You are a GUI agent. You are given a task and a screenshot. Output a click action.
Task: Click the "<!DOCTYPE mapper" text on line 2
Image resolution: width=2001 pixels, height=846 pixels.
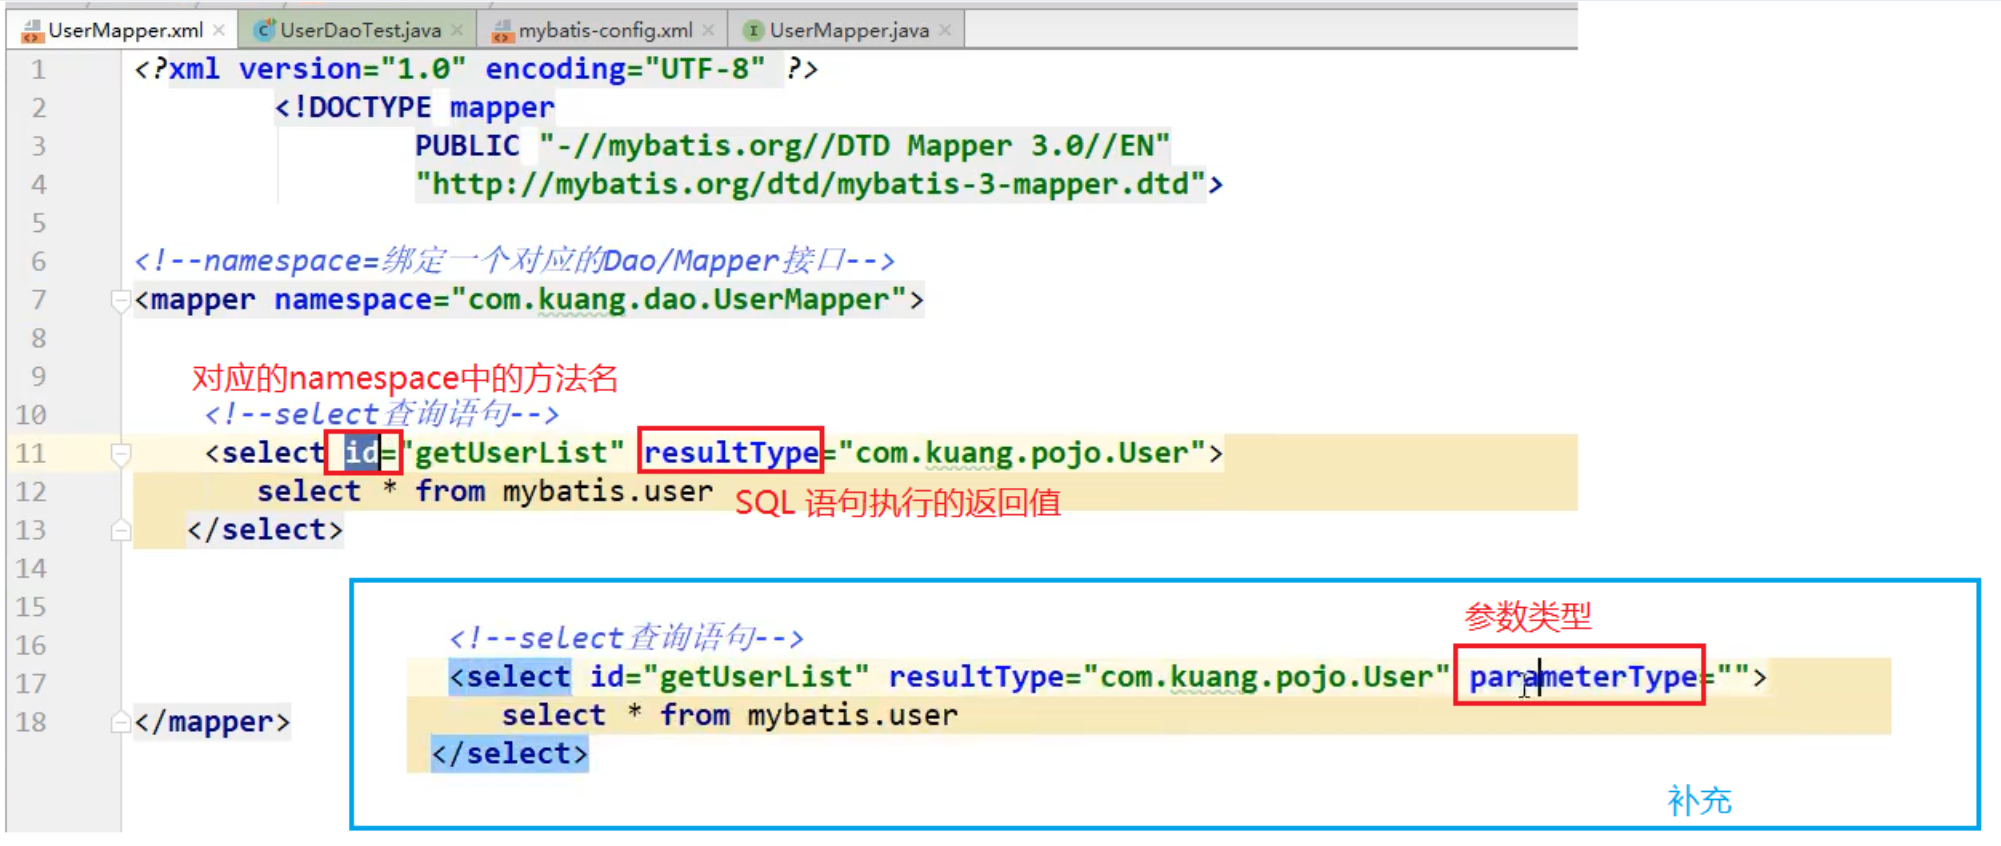[x=414, y=107]
